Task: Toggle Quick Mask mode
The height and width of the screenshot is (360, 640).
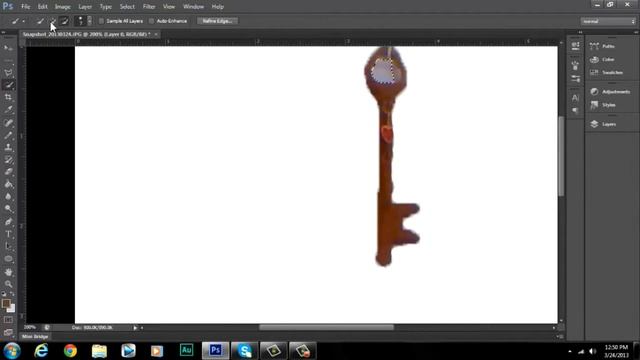Action: coord(8,320)
